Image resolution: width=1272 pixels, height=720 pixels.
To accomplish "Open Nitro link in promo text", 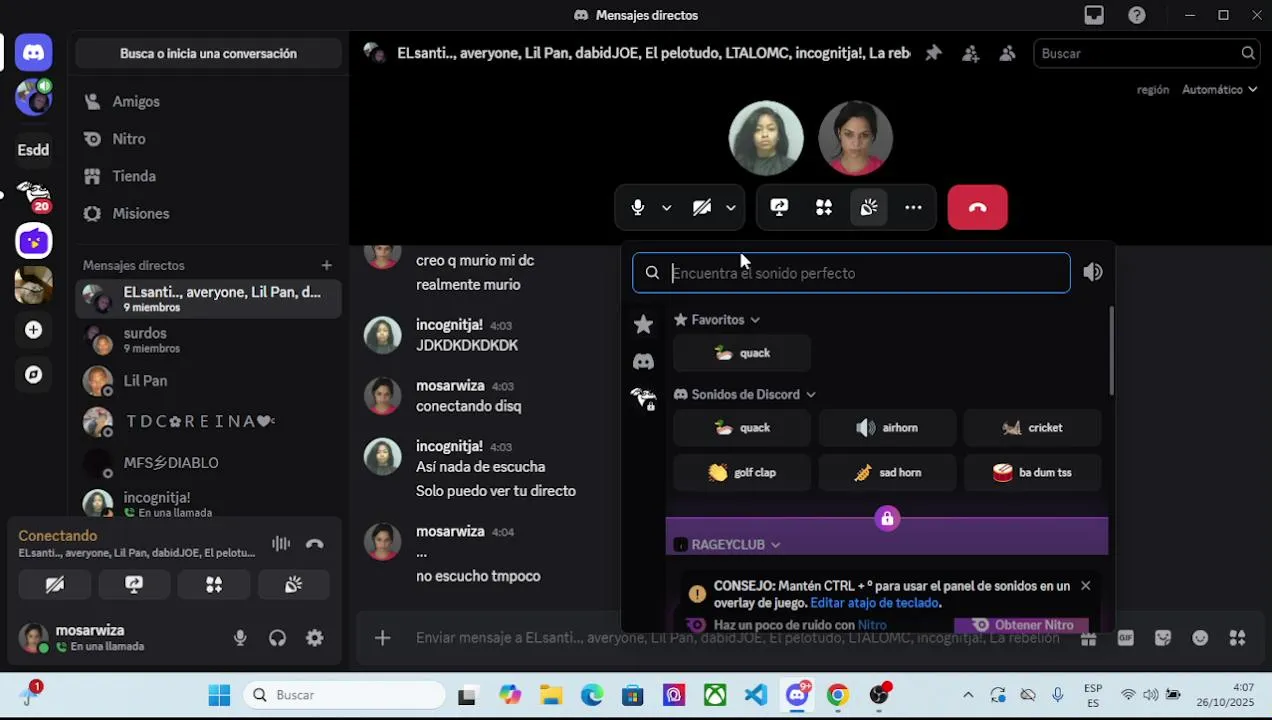I will 872,625.
